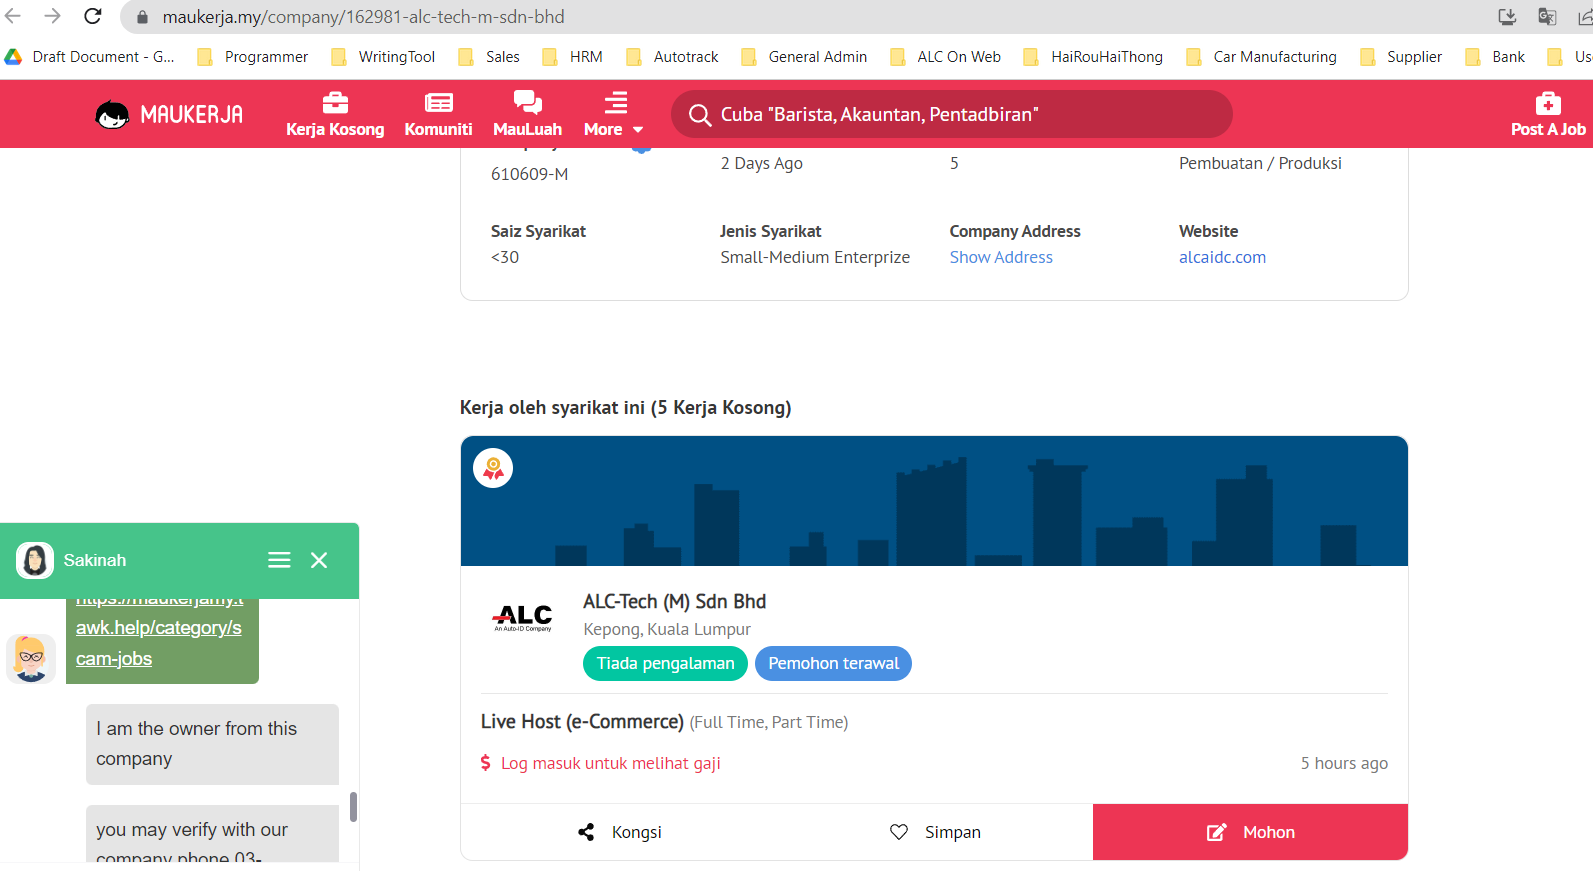
Task: Click the browser address bar URL
Action: [x=363, y=17]
